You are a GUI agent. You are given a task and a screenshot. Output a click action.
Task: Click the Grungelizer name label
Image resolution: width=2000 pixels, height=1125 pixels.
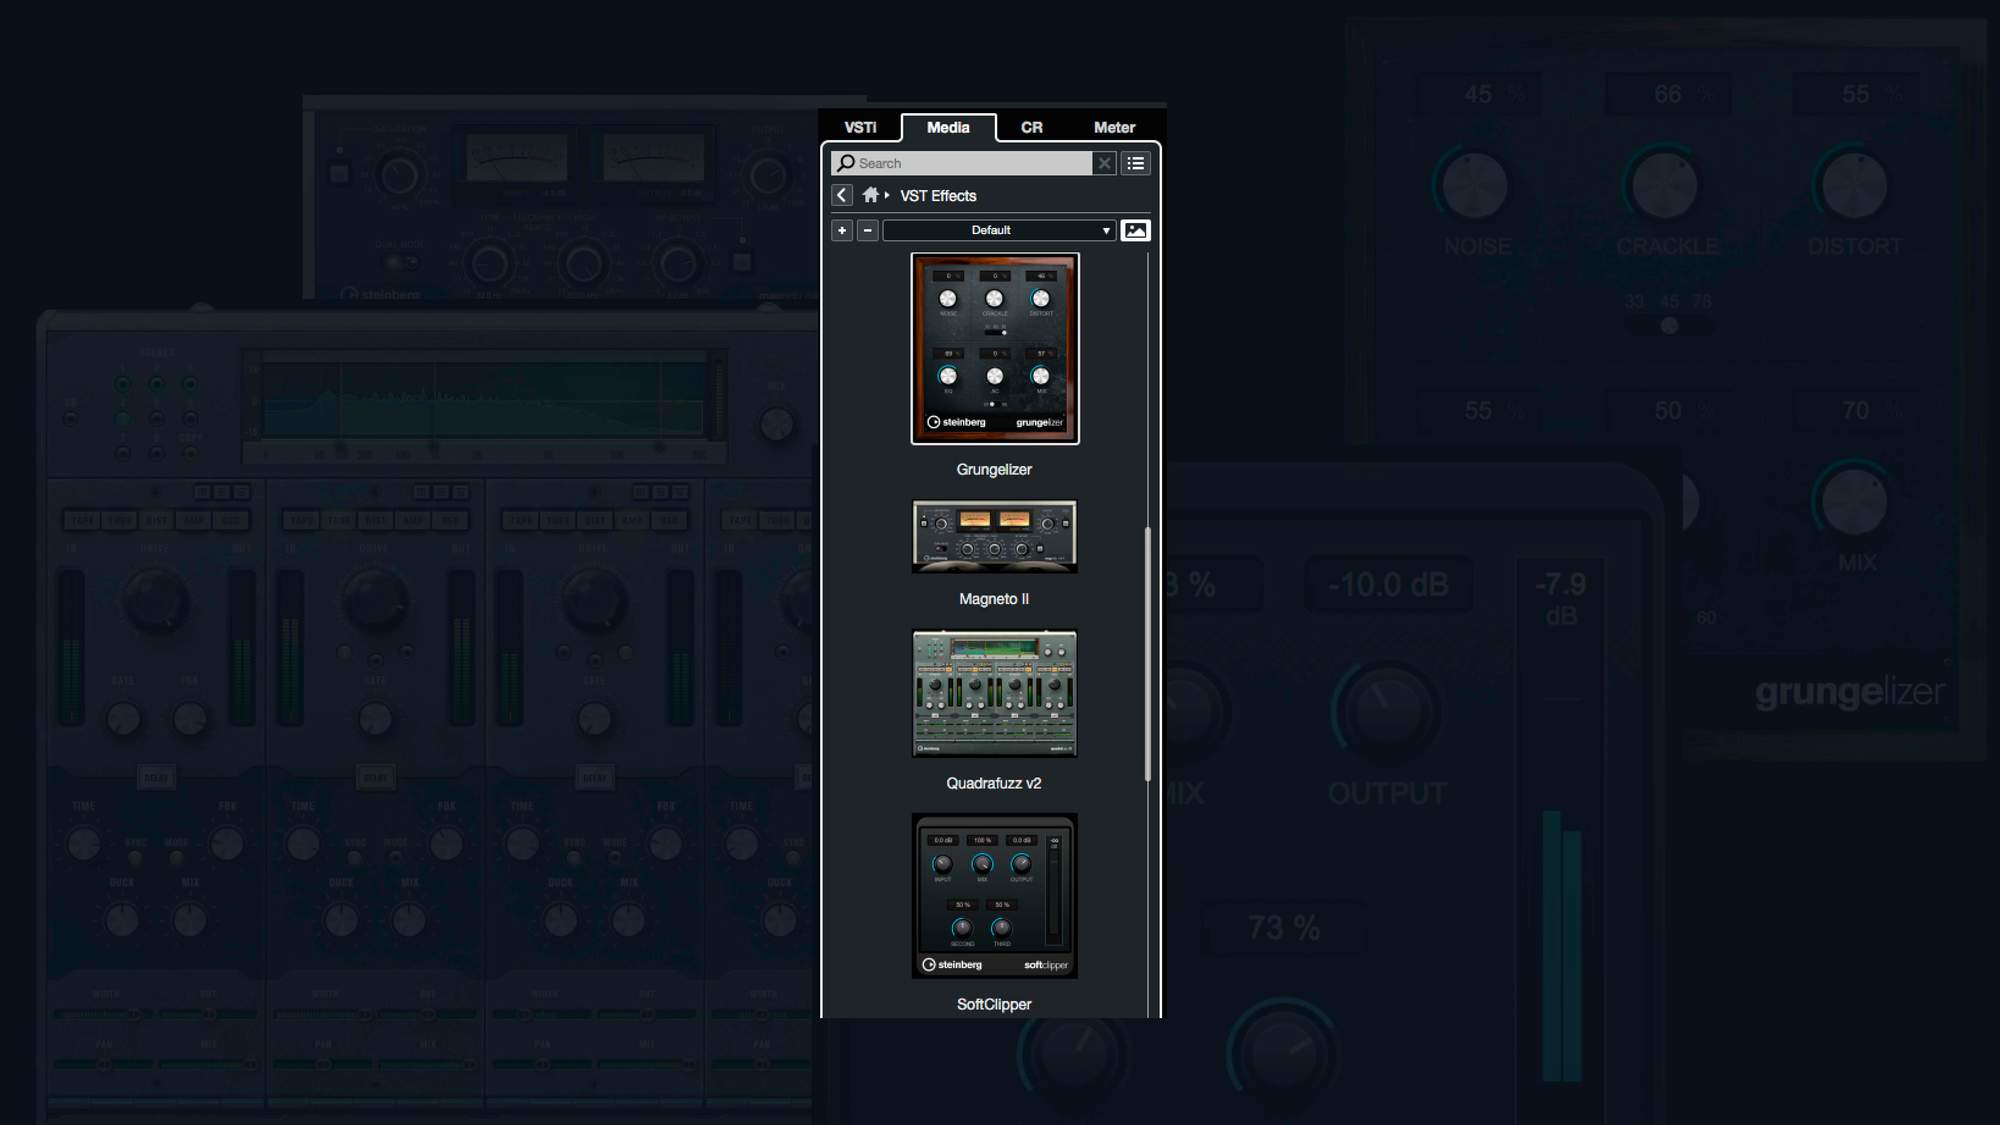pyautogui.click(x=994, y=469)
